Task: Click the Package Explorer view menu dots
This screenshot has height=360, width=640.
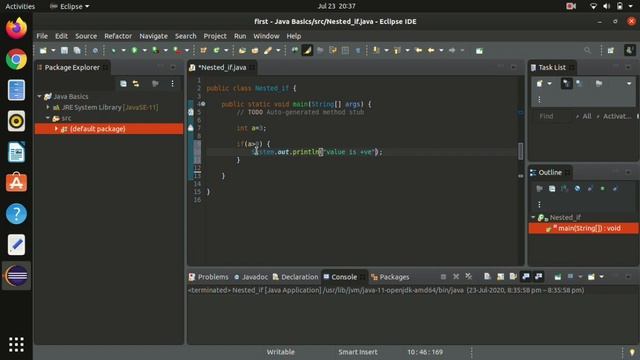Action: pyautogui.click(x=172, y=84)
